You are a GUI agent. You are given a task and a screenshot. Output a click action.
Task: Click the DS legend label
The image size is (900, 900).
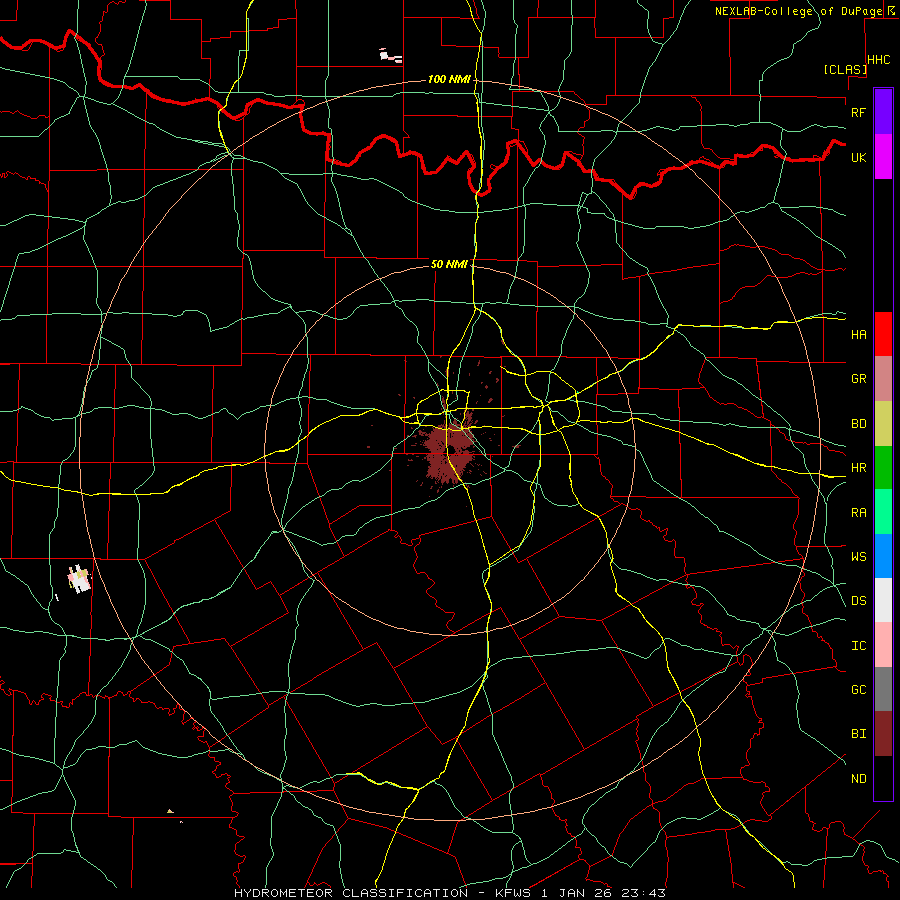[x=859, y=601]
